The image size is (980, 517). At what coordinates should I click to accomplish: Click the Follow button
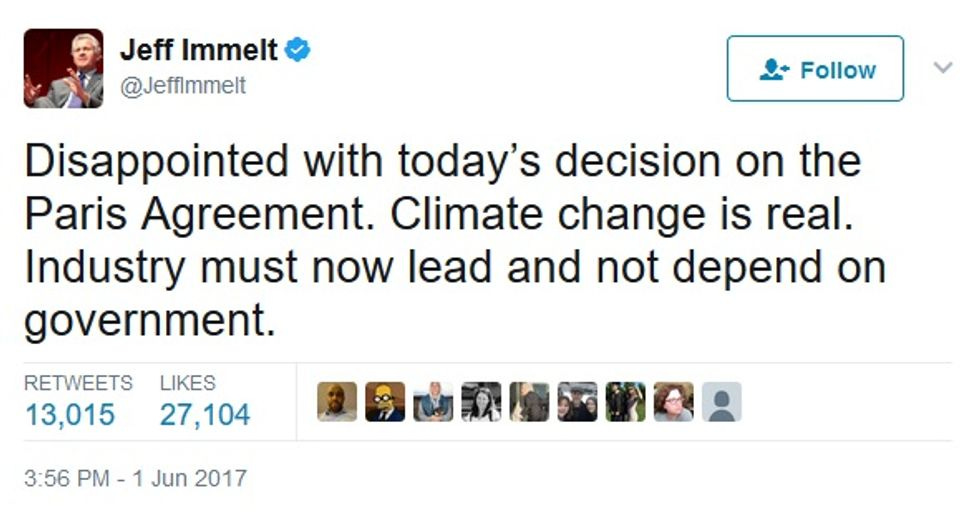point(815,69)
